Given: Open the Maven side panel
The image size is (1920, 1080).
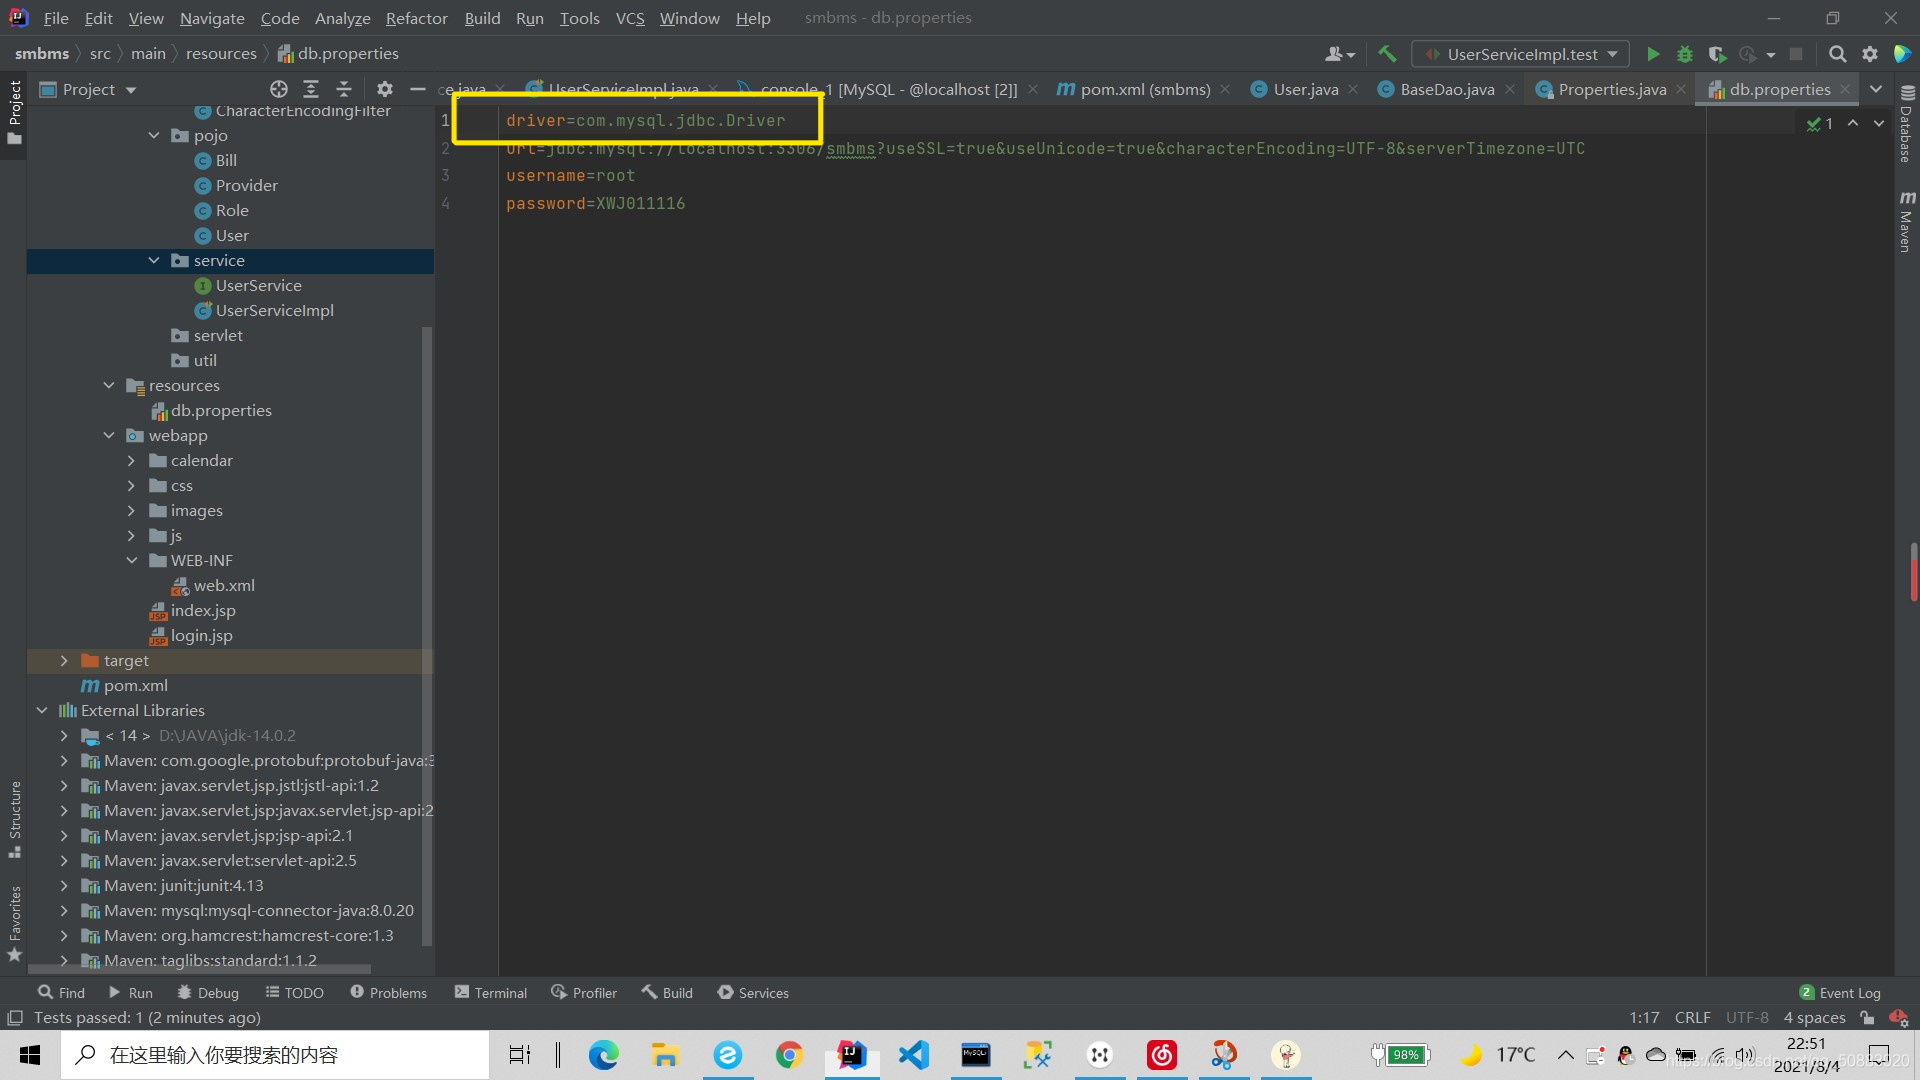Looking at the screenshot, I should 1906,221.
